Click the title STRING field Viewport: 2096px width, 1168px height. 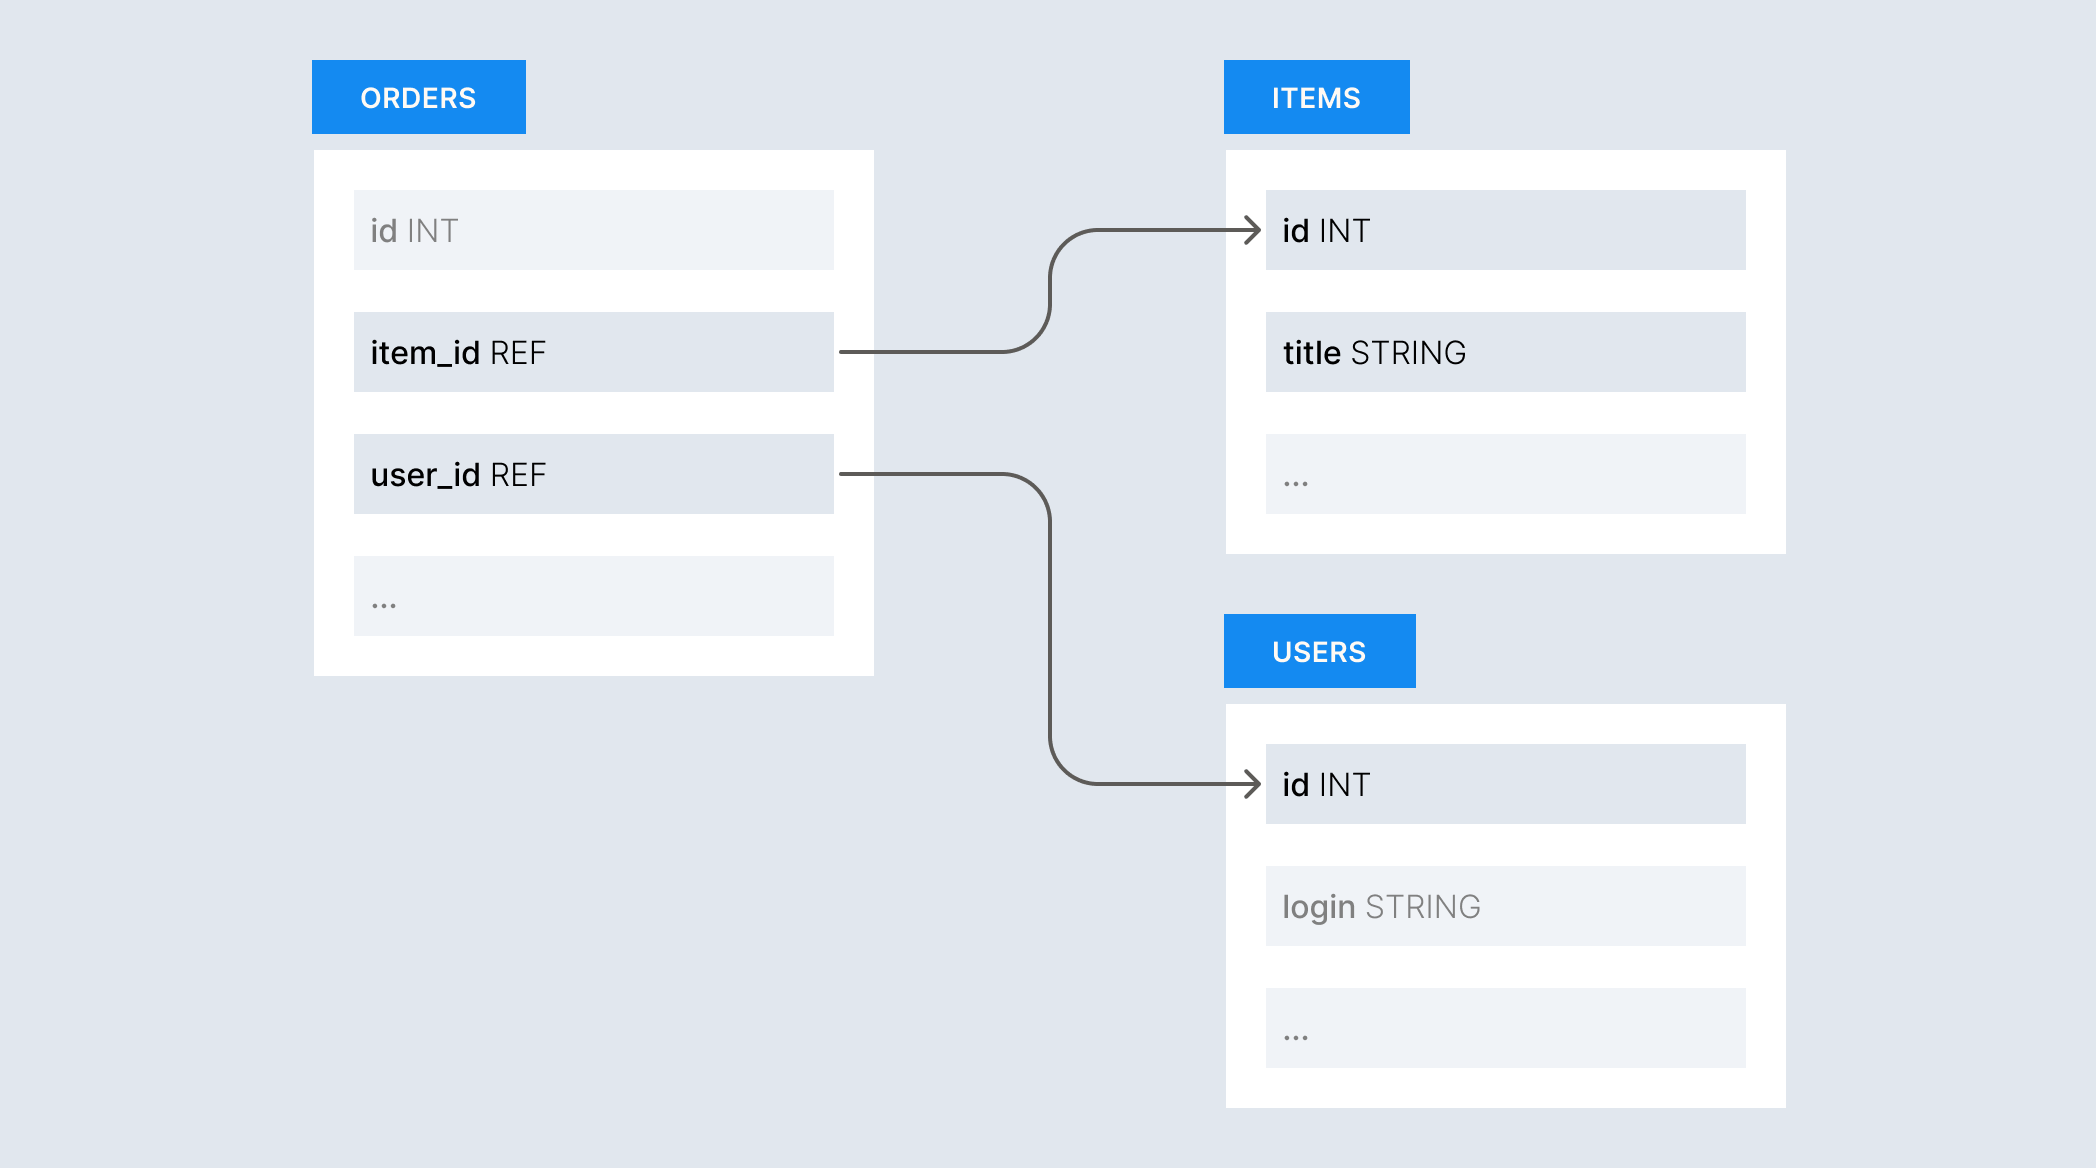coord(1505,352)
